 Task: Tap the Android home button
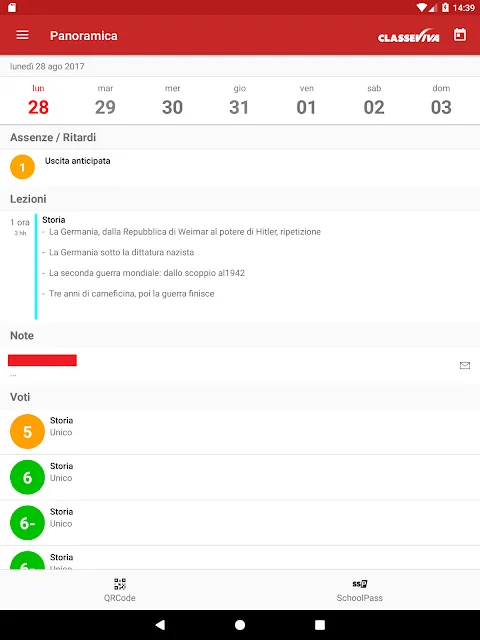240,625
